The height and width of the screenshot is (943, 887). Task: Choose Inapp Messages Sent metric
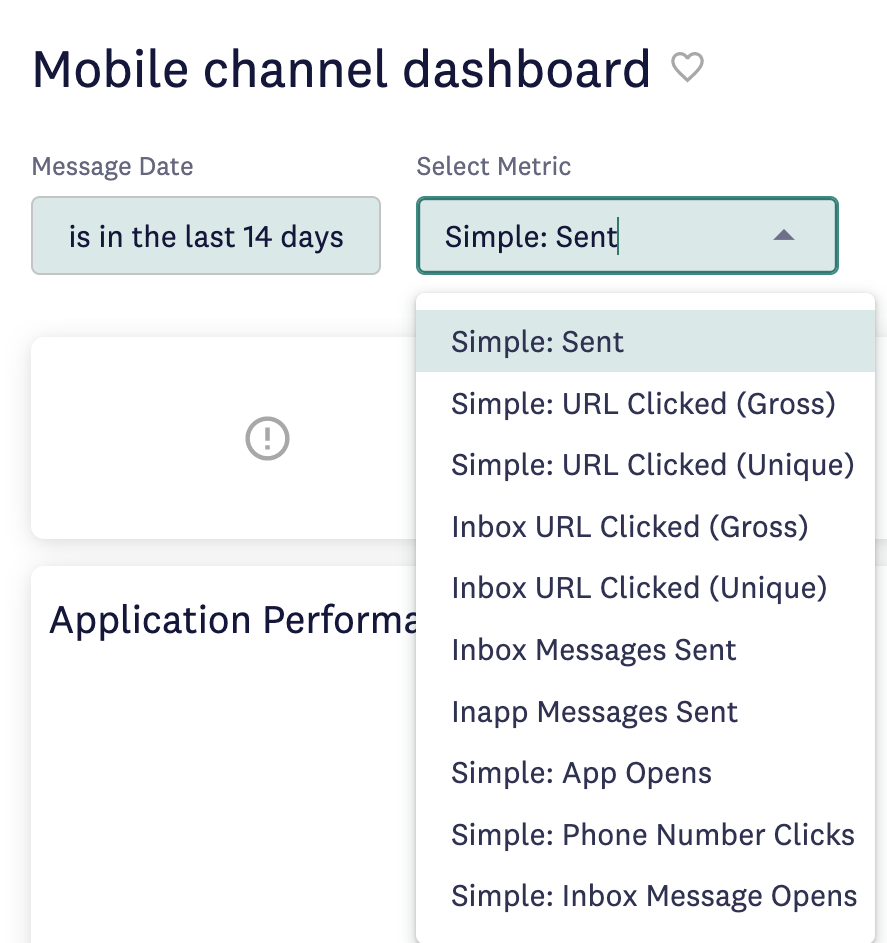(x=645, y=711)
